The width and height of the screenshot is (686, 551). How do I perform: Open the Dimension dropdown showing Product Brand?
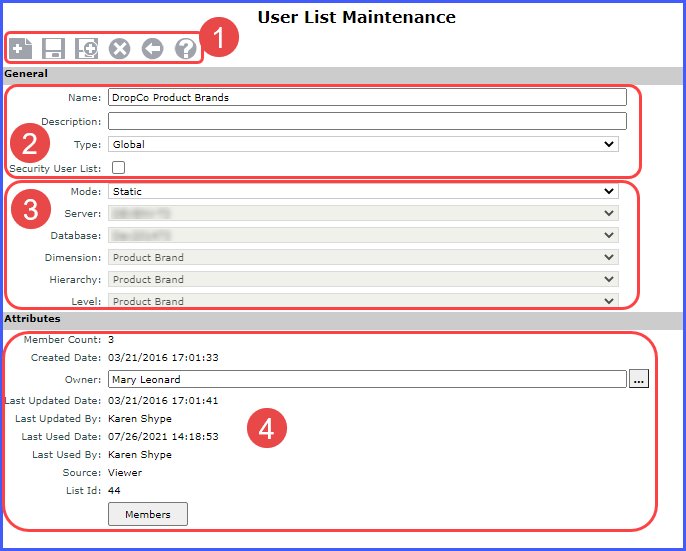(x=363, y=257)
